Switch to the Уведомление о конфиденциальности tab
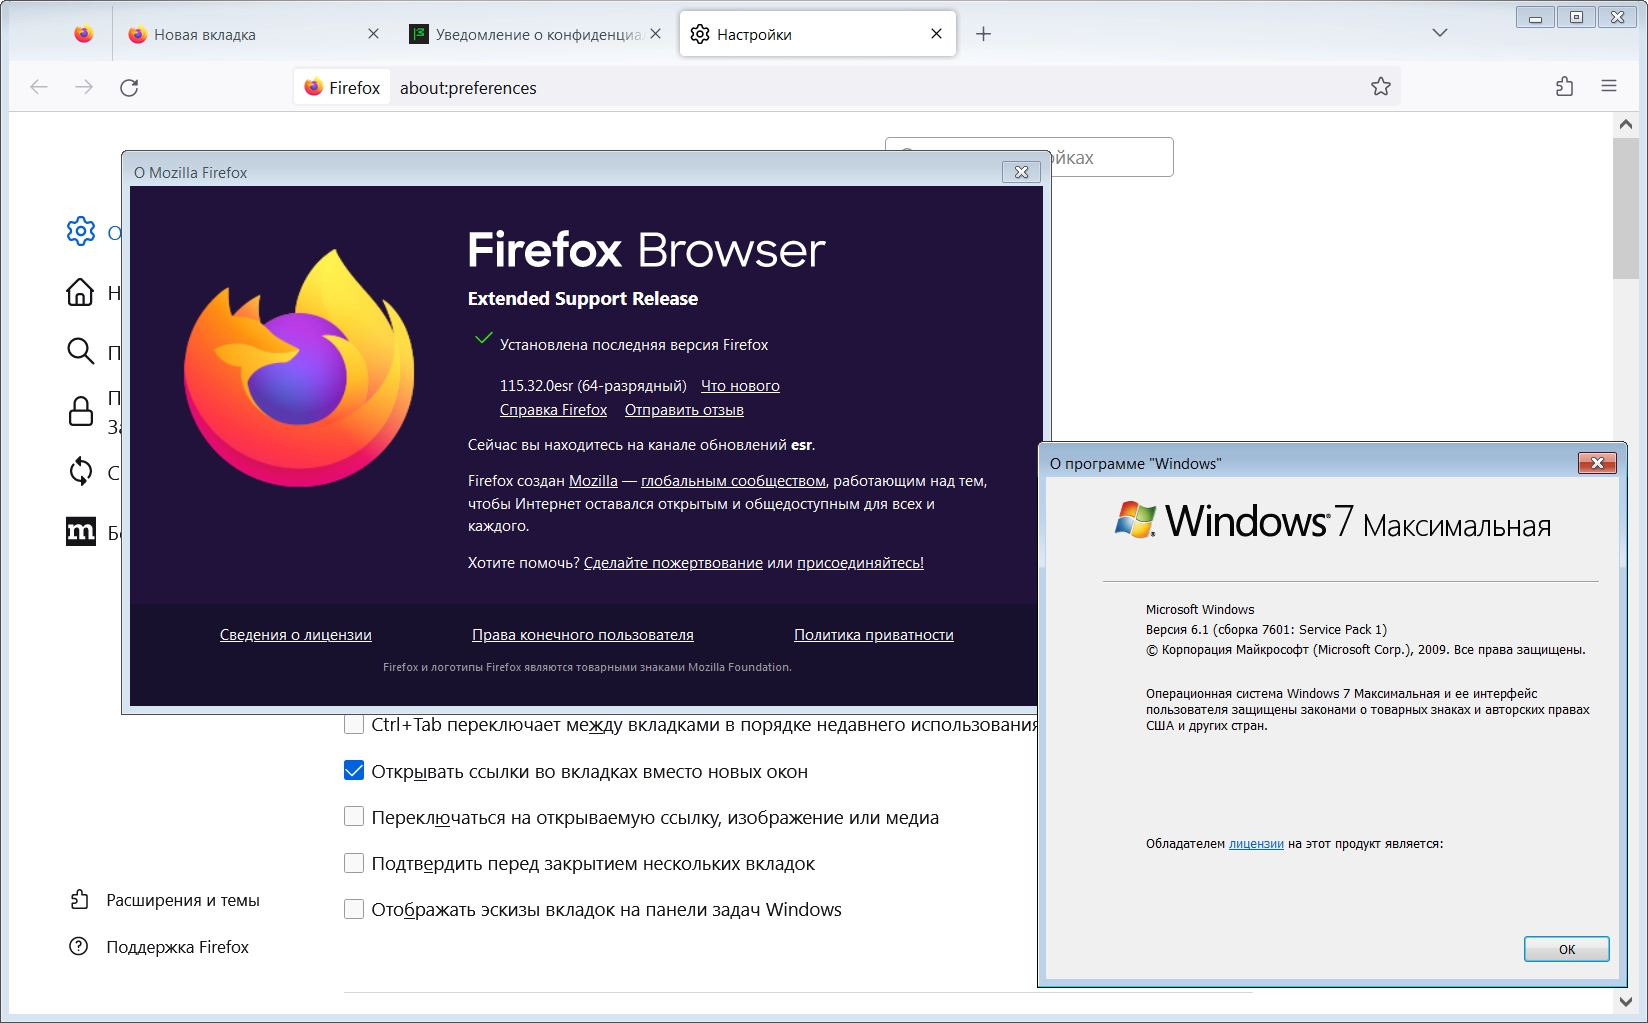The width and height of the screenshot is (1648, 1023). coord(536,34)
